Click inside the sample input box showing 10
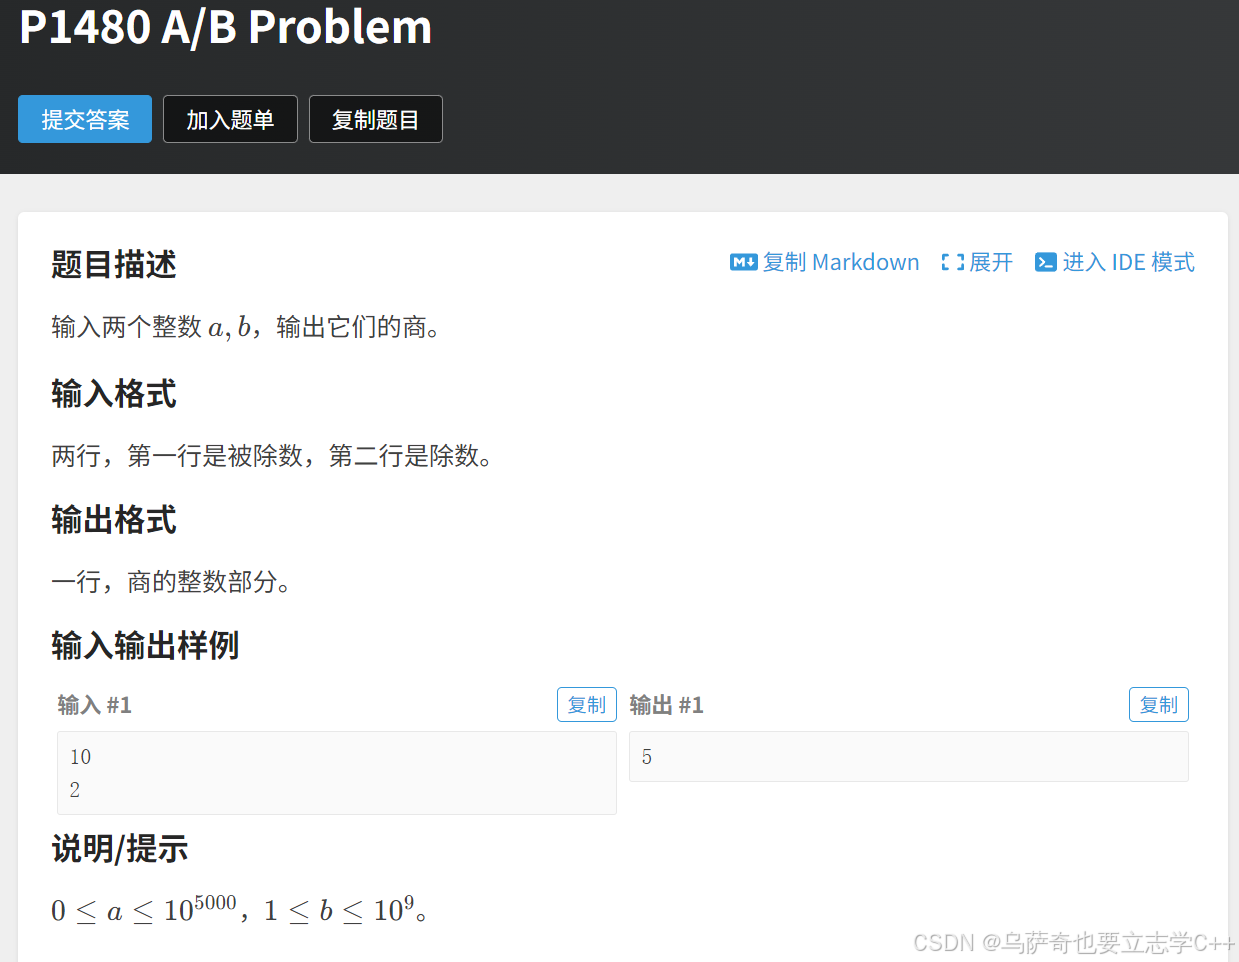 pyautogui.click(x=337, y=773)
